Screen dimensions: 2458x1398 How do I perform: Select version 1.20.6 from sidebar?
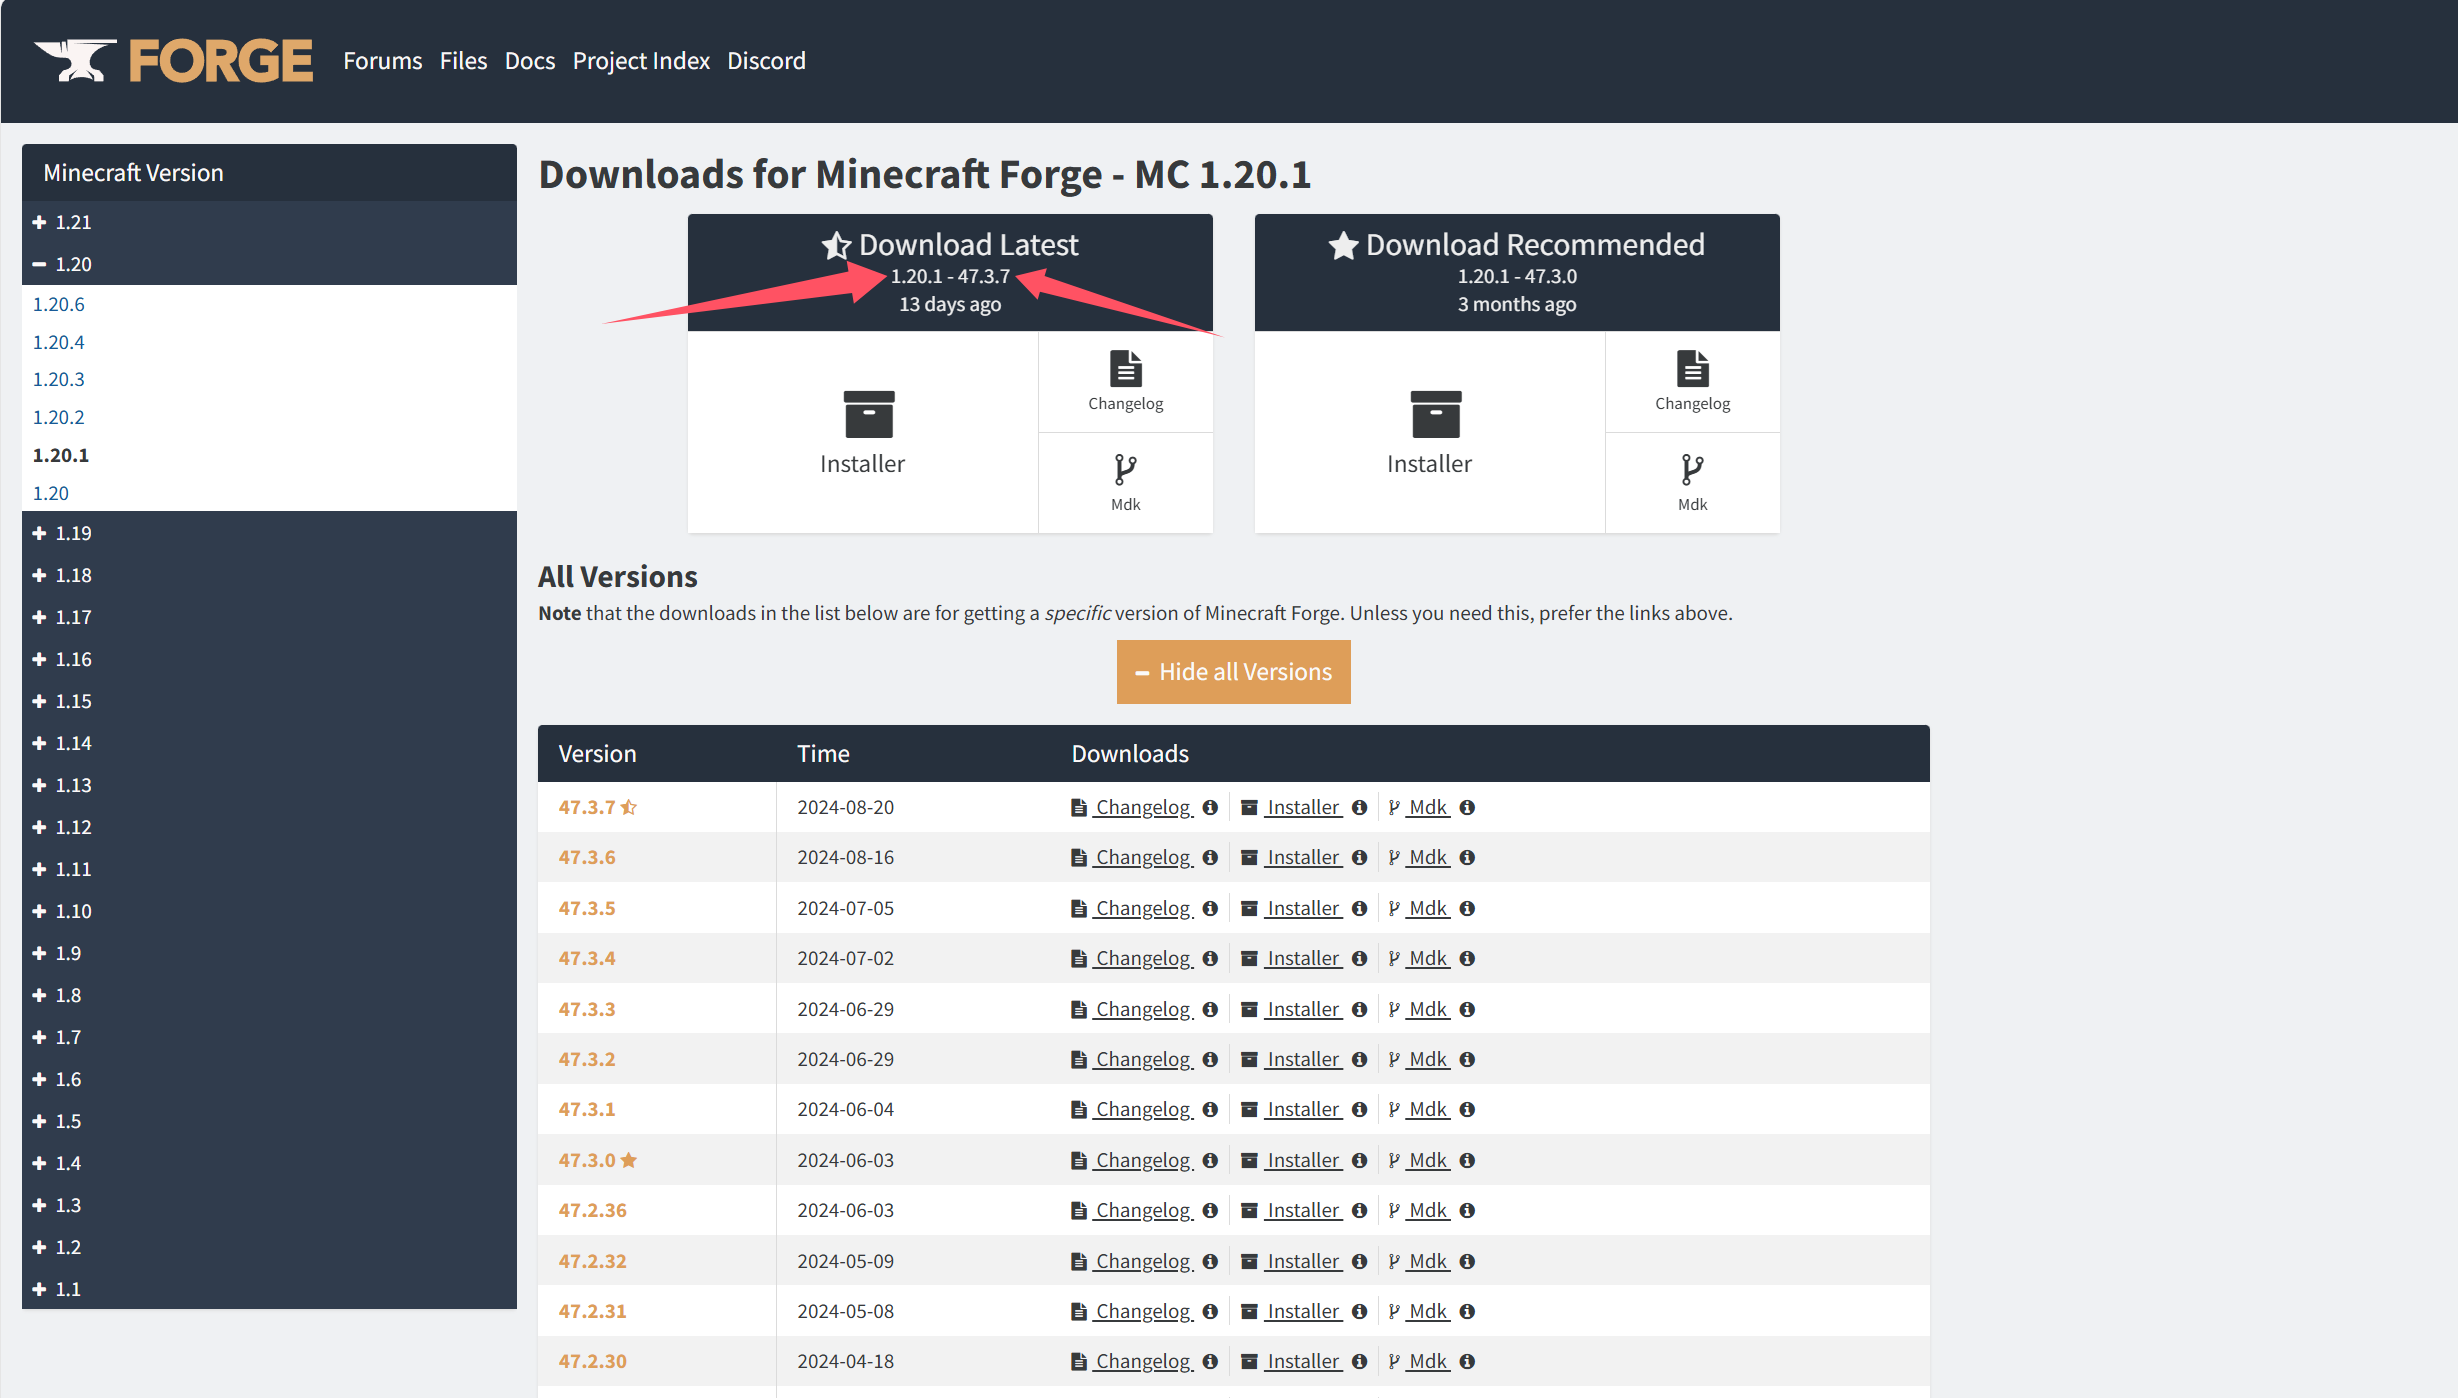tap(59, 302)
